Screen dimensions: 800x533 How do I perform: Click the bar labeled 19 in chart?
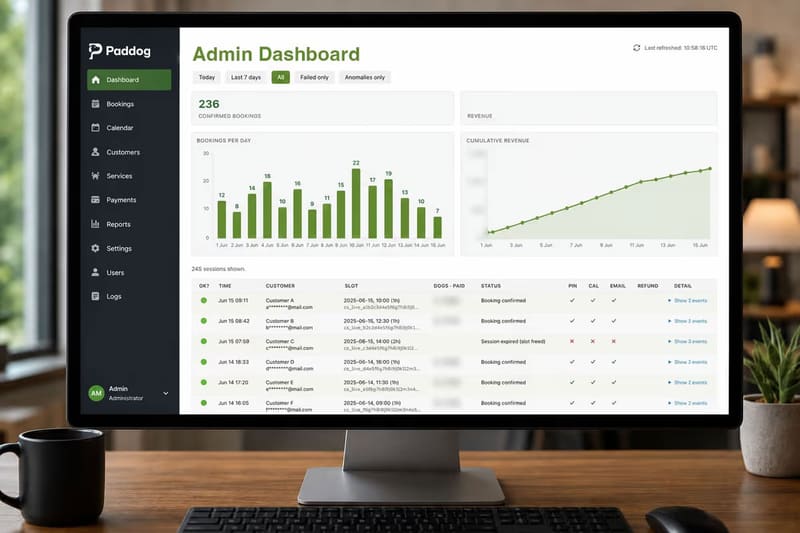388,209
